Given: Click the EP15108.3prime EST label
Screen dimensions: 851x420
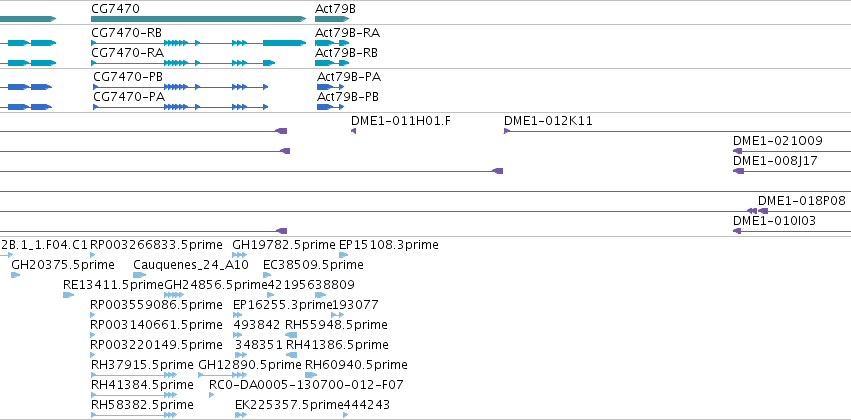Looking at the screenshot, I should (x=389, y=245).
